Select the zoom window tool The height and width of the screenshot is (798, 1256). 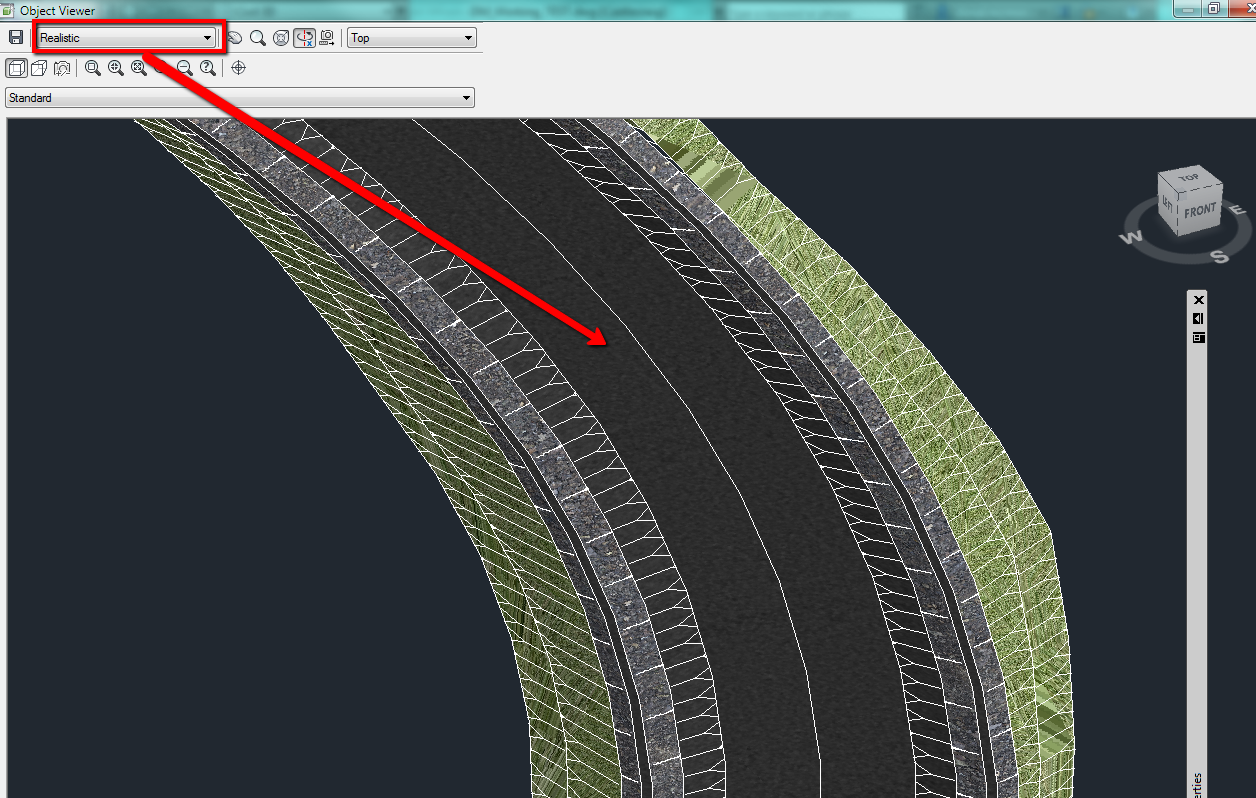click(92, 68)
